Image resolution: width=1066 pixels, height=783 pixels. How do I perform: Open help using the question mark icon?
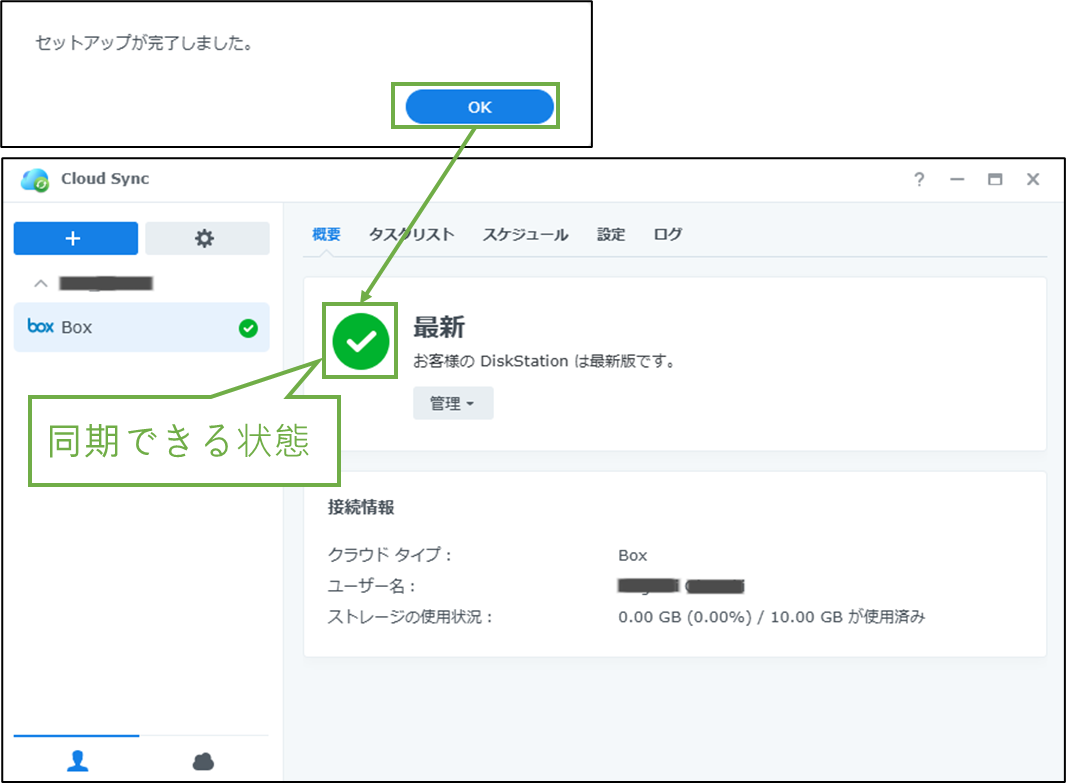918,178
